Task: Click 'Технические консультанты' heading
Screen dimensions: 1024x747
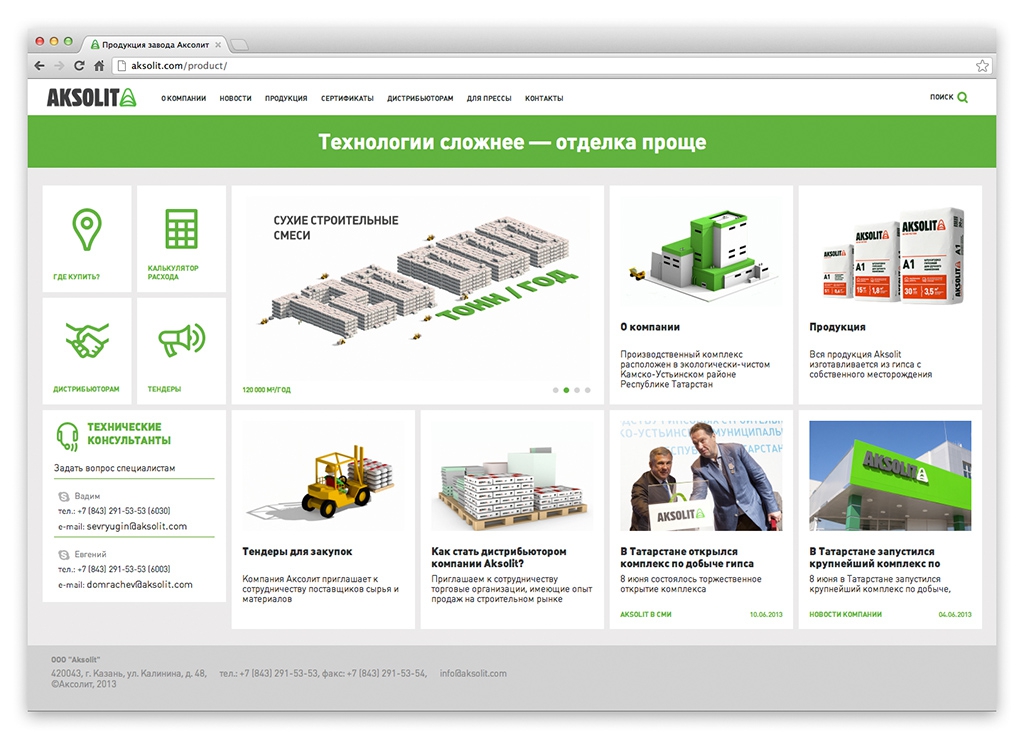Action: click(129, 434)
